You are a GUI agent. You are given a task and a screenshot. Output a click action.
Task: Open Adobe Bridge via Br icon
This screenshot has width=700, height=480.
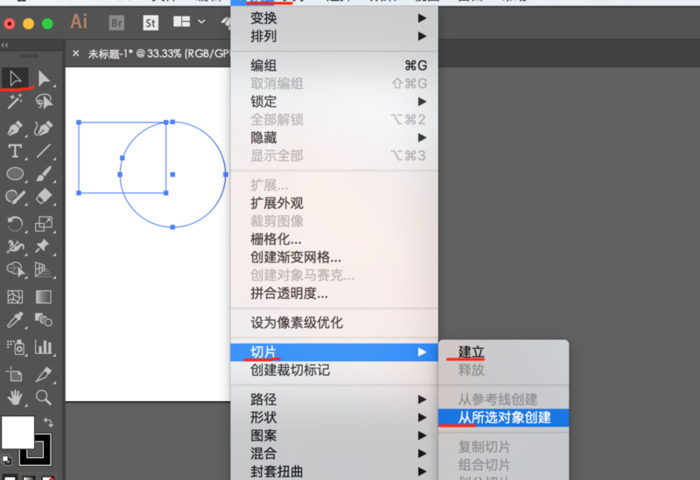pos(116,22)
